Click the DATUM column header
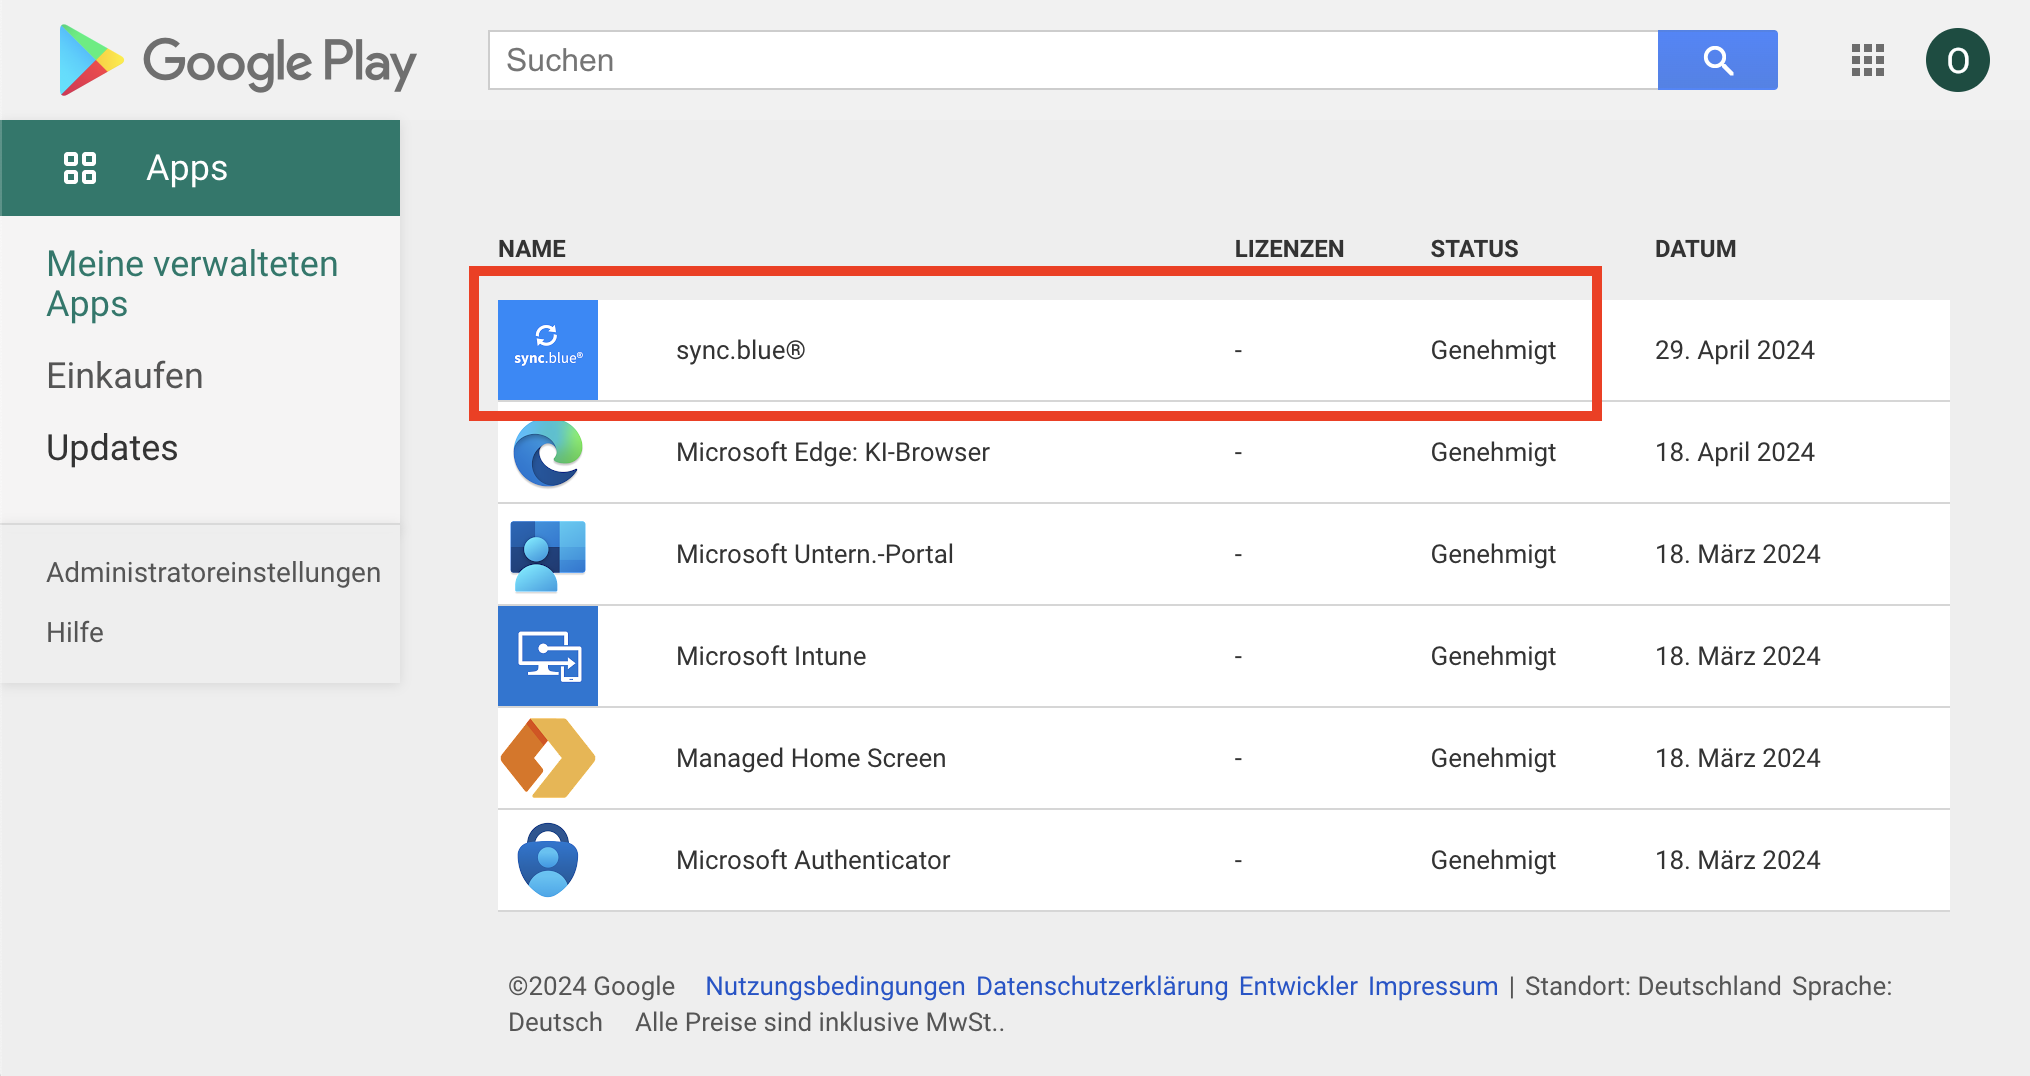Image resolution: width=2030 pixels, height=1076 pixels. point(1695,249)
